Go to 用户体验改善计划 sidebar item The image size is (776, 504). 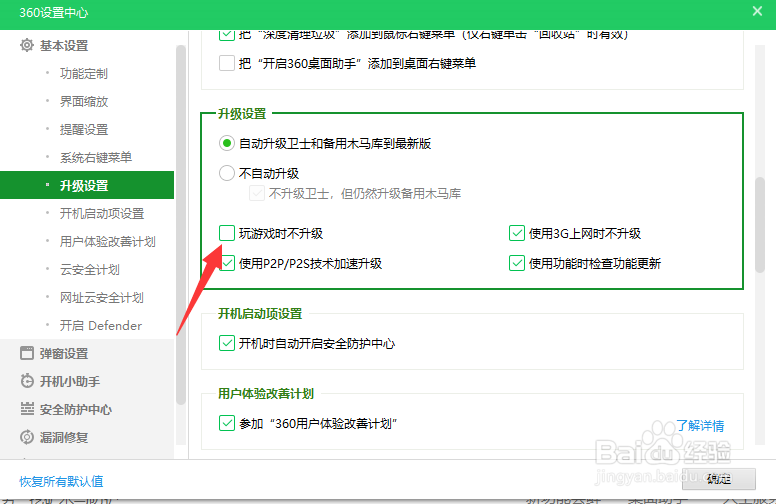(x=107, y=242)
